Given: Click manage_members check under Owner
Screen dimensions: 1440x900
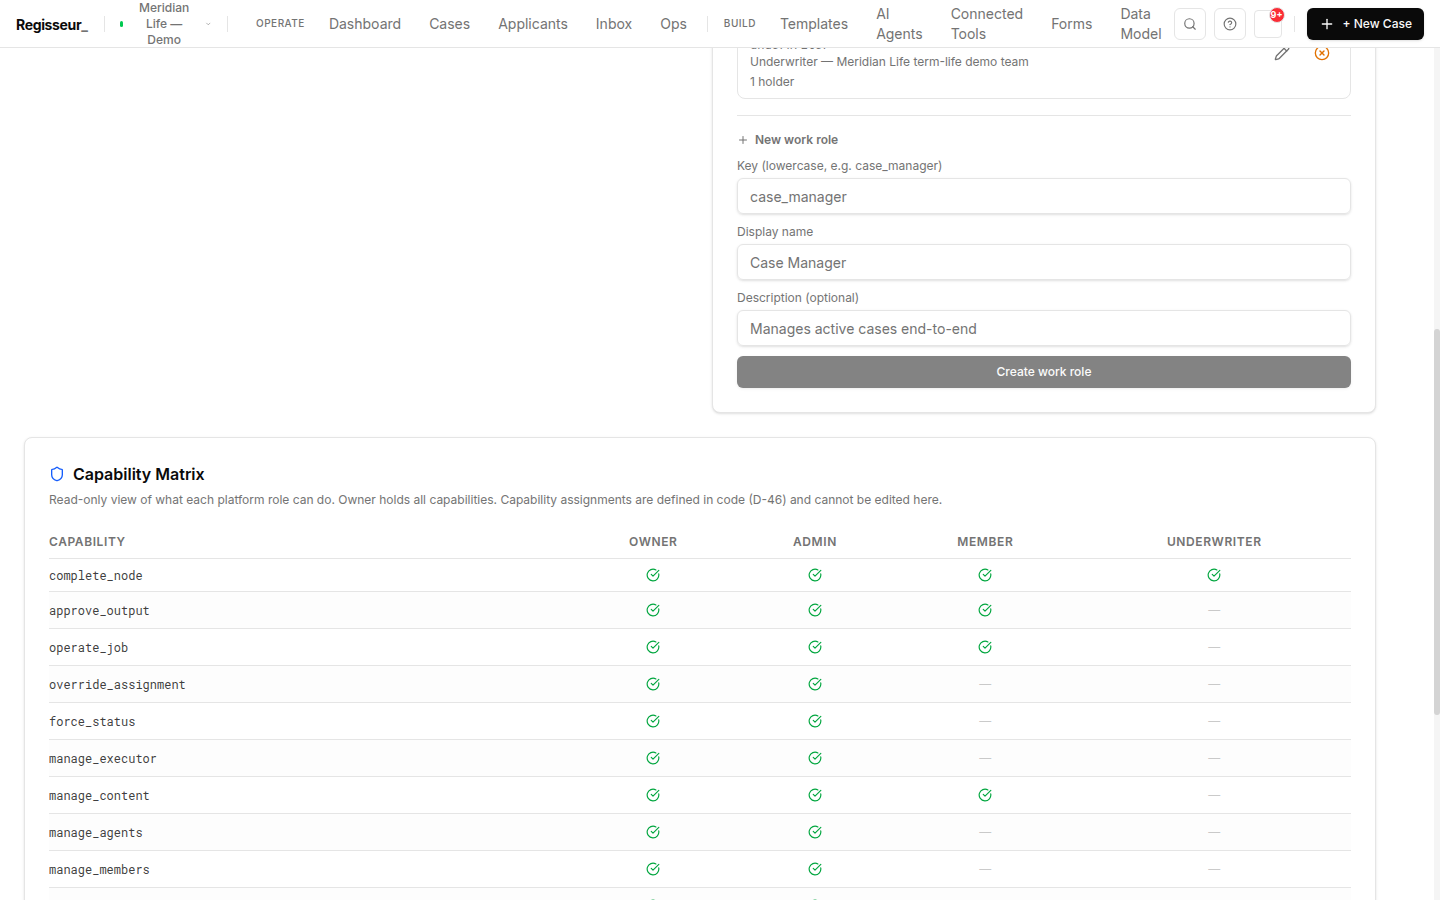Looking at the screenshot, I should 653,869.
